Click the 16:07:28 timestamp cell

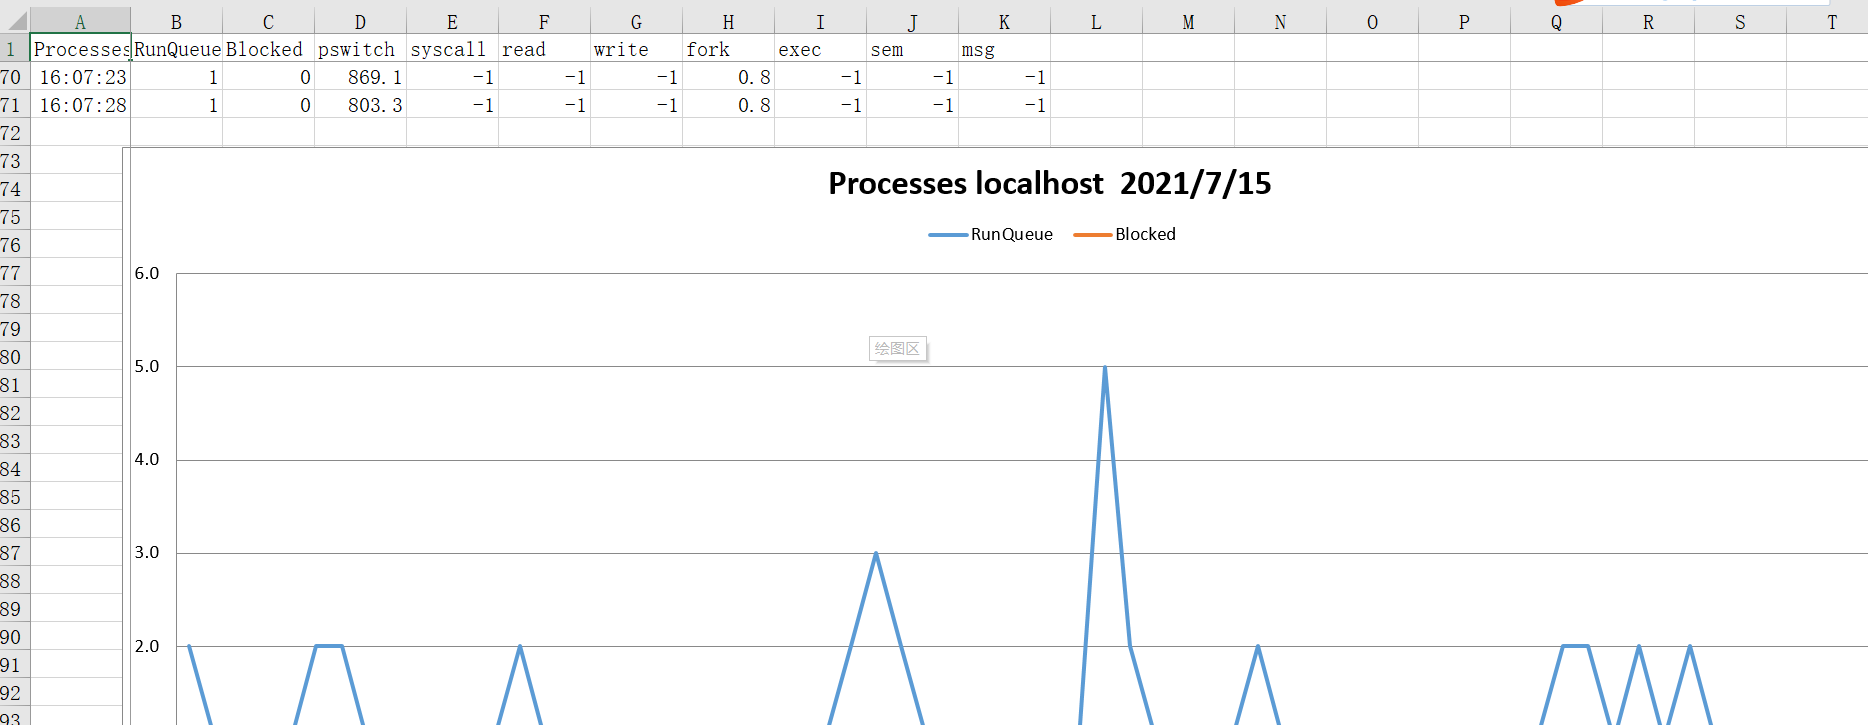point(81,105)
